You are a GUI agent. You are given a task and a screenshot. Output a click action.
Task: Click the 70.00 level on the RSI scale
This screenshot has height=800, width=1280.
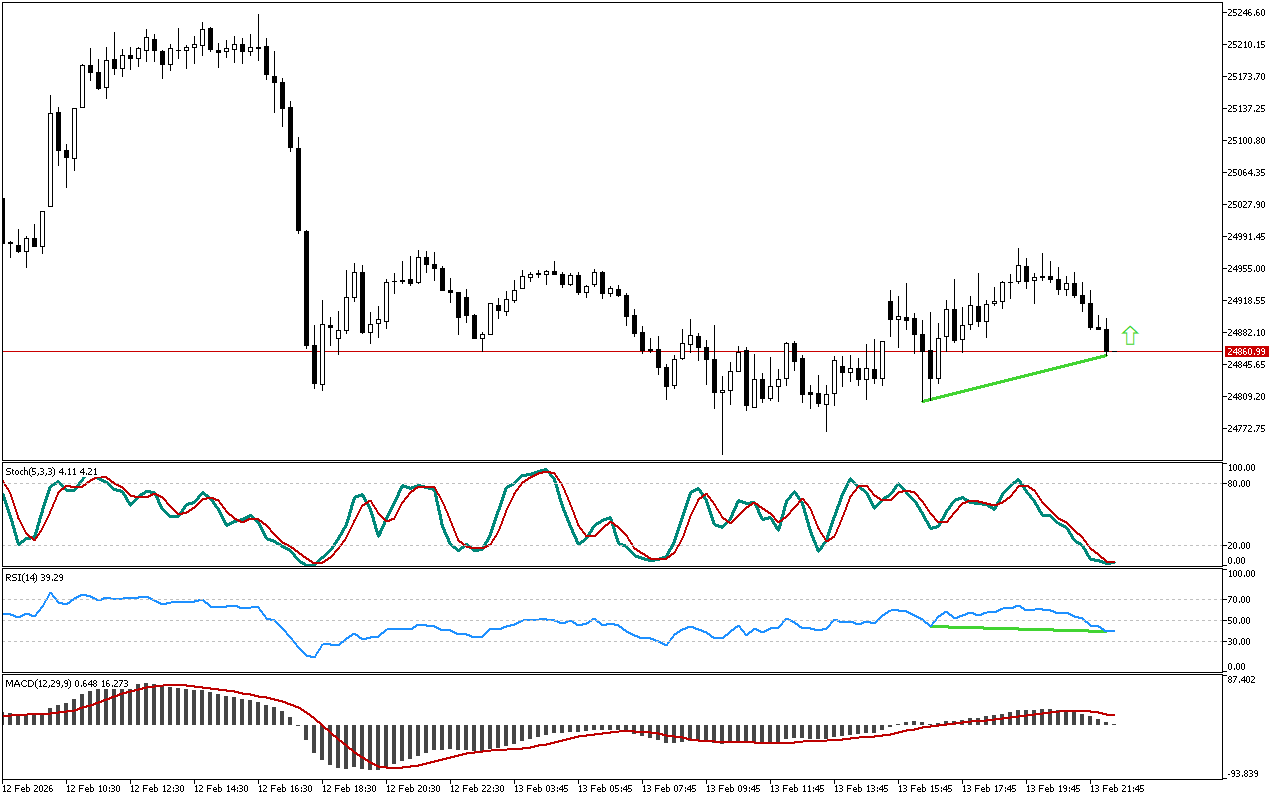[x=1240, y=600]
